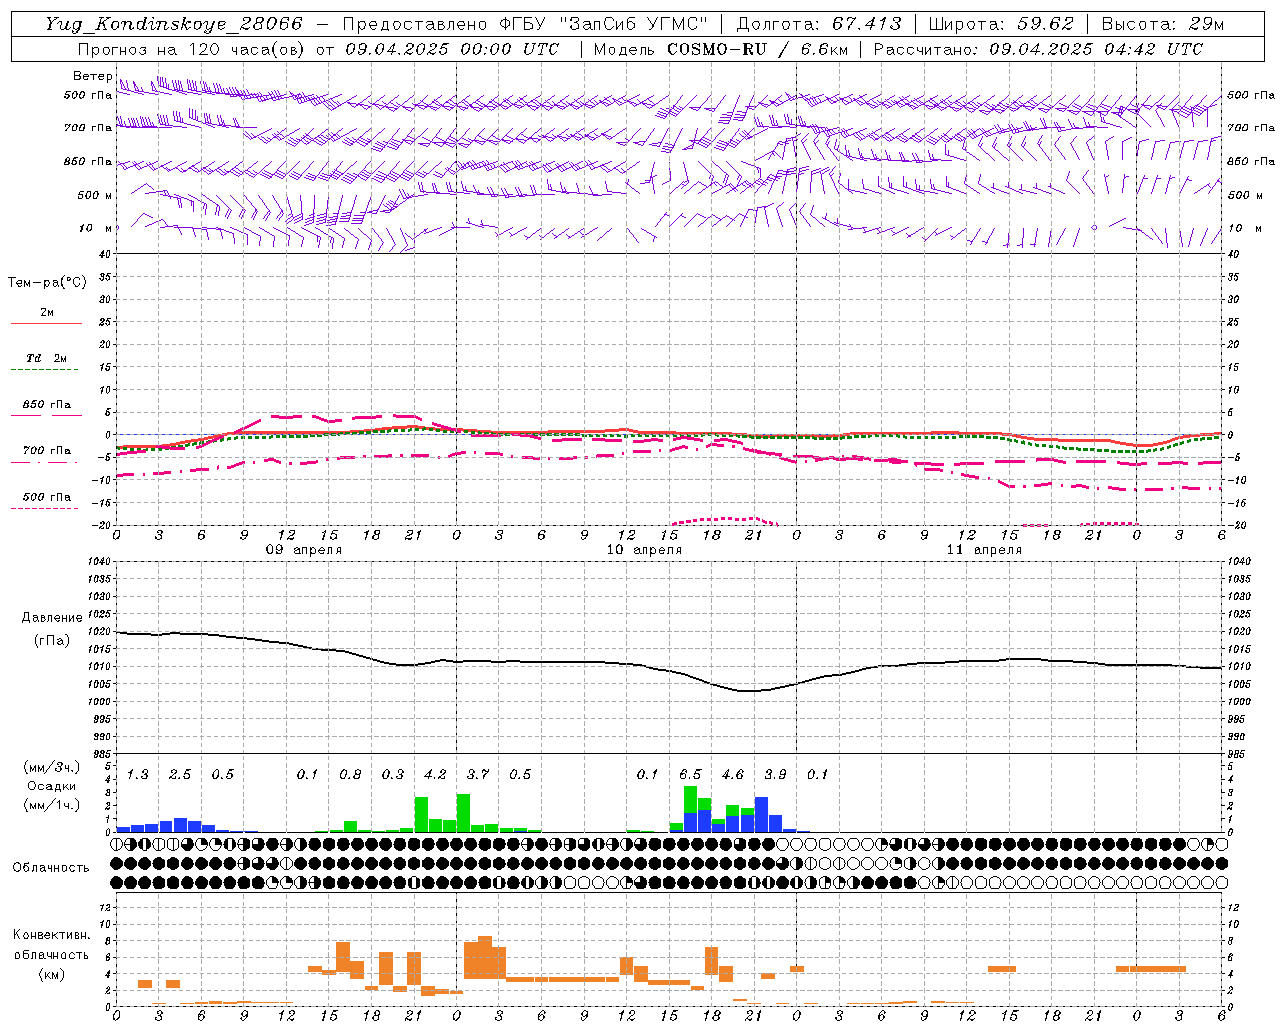Click the red 2м legend line sample
1280x1024 pixels.
[46, 324]
